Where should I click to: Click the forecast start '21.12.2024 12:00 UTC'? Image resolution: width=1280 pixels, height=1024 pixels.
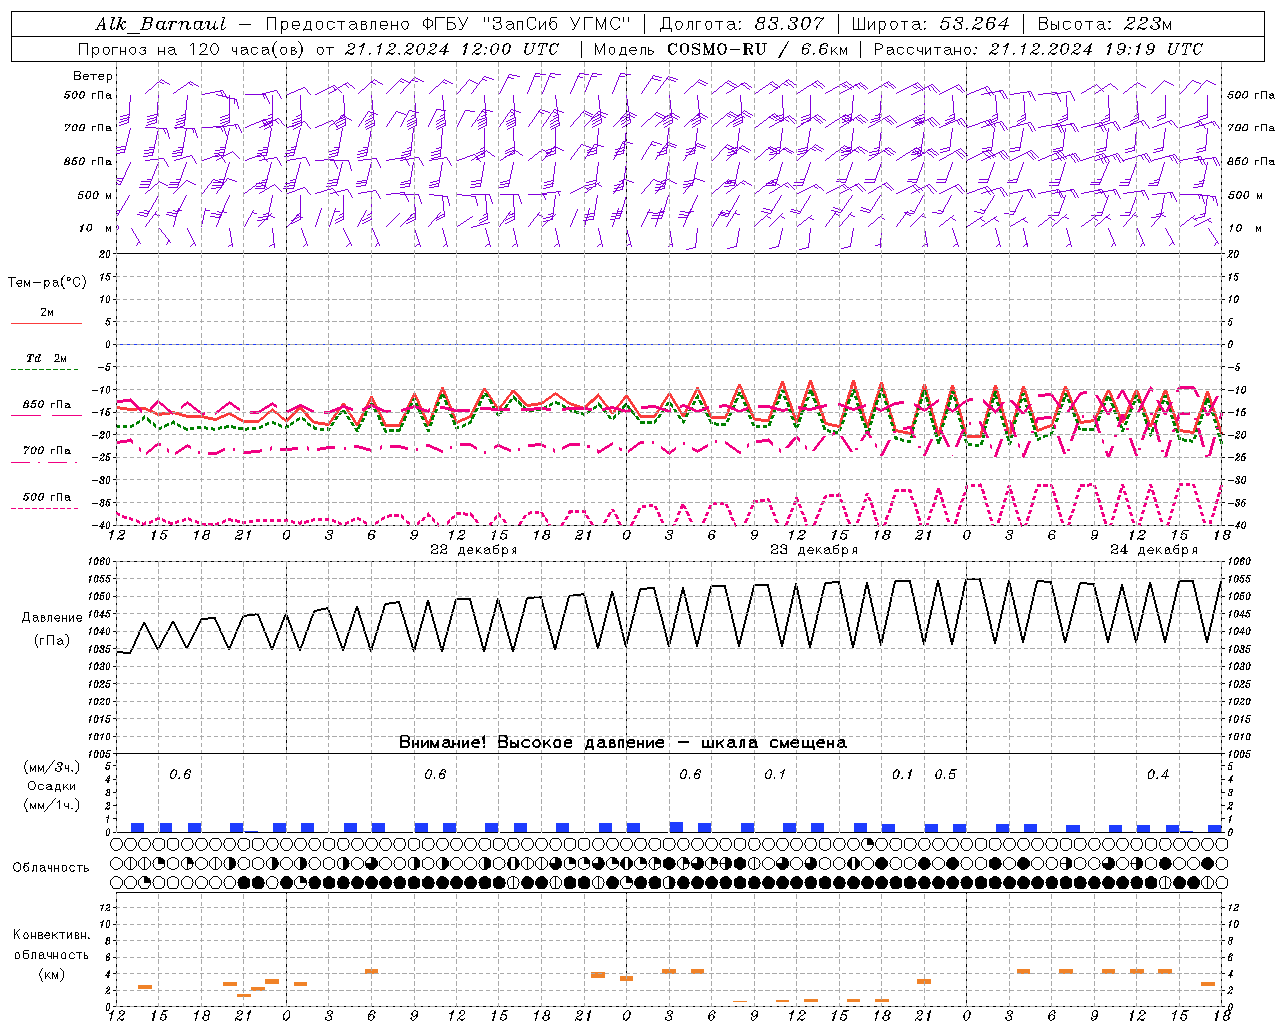(451, 49)
